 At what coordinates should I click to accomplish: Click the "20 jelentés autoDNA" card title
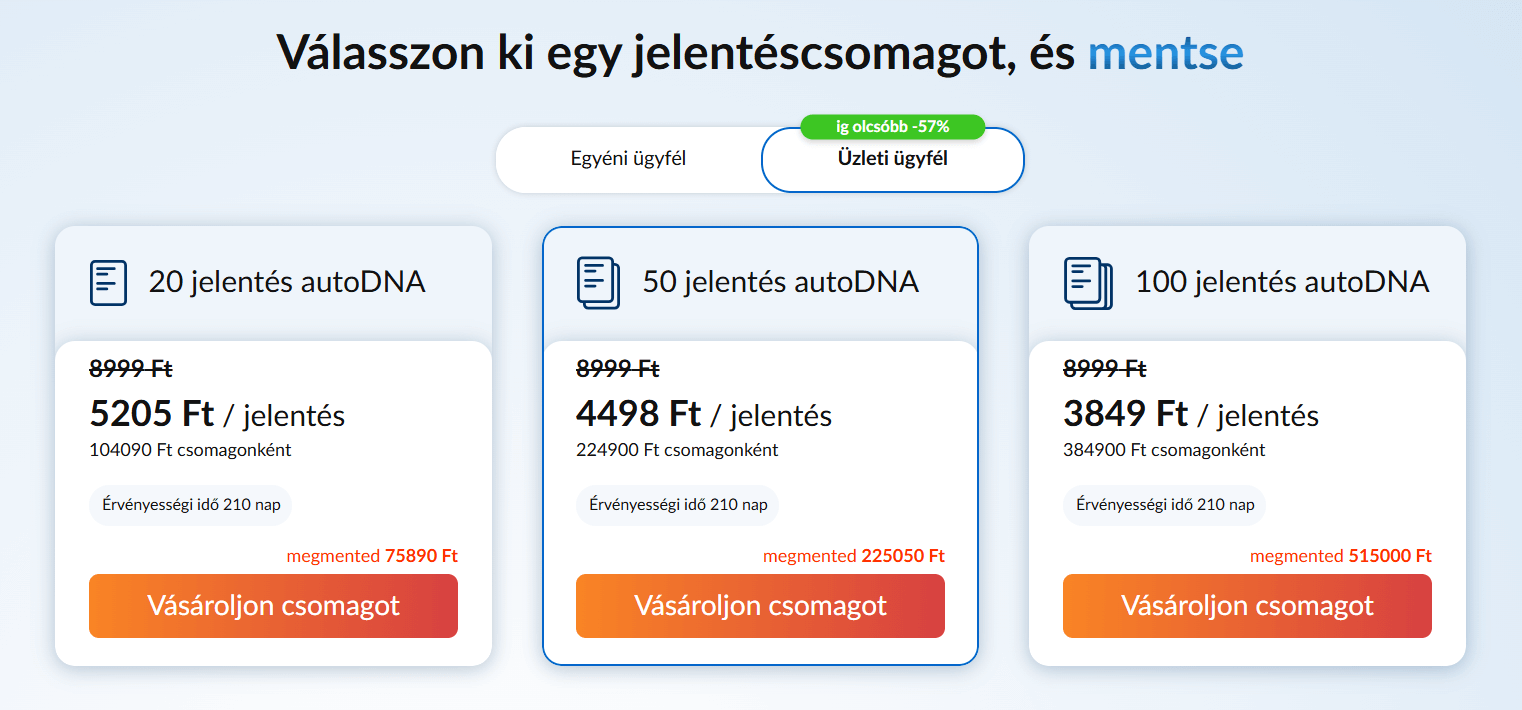coord(287,282)
